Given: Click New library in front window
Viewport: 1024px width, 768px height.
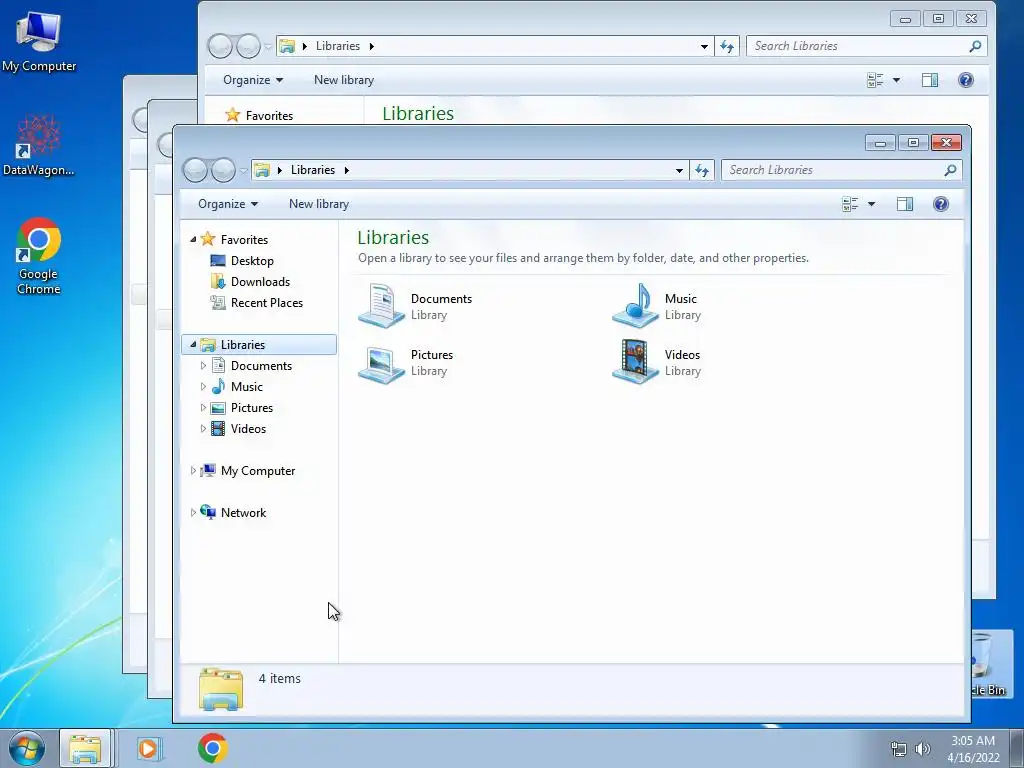Looking at the screenshot, I should pyautogui.click(x=319, y=204).
